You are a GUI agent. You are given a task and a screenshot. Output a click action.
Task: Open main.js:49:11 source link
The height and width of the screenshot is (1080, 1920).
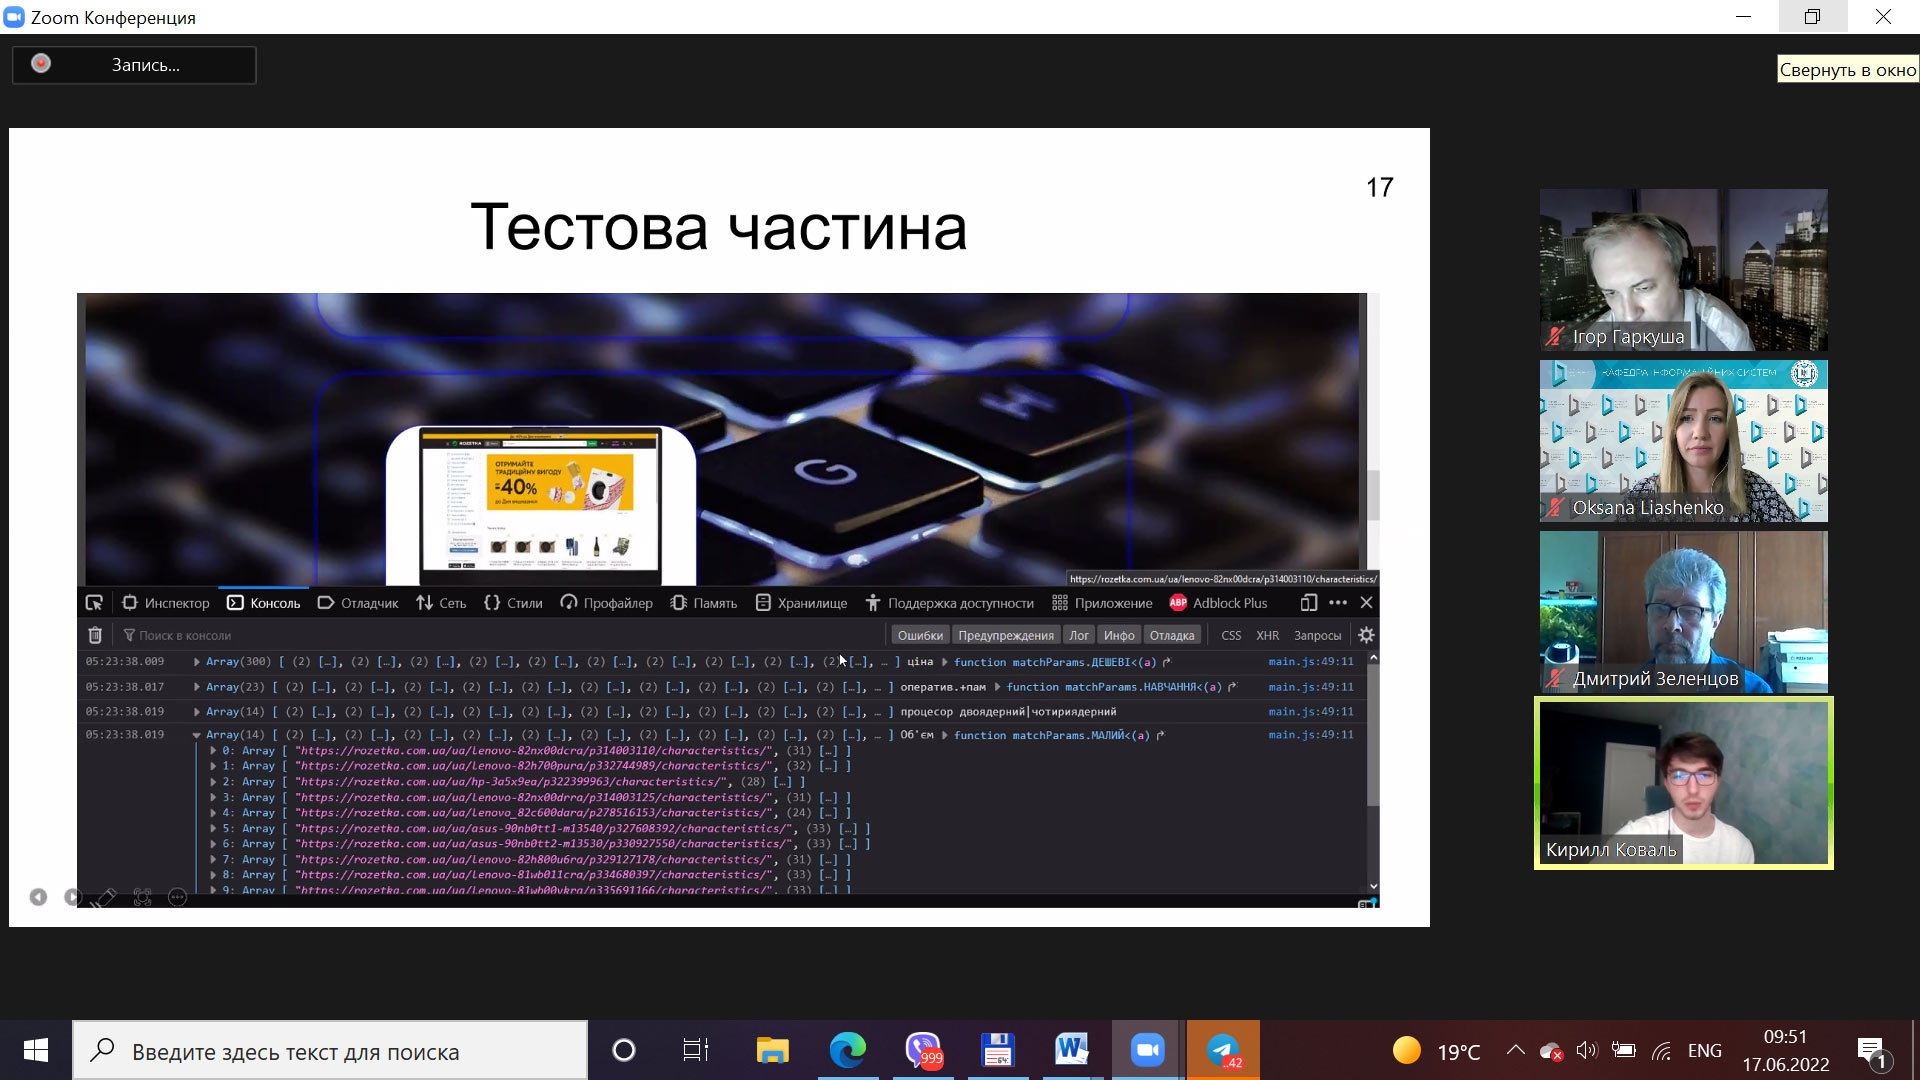[x=1310, y=662]
